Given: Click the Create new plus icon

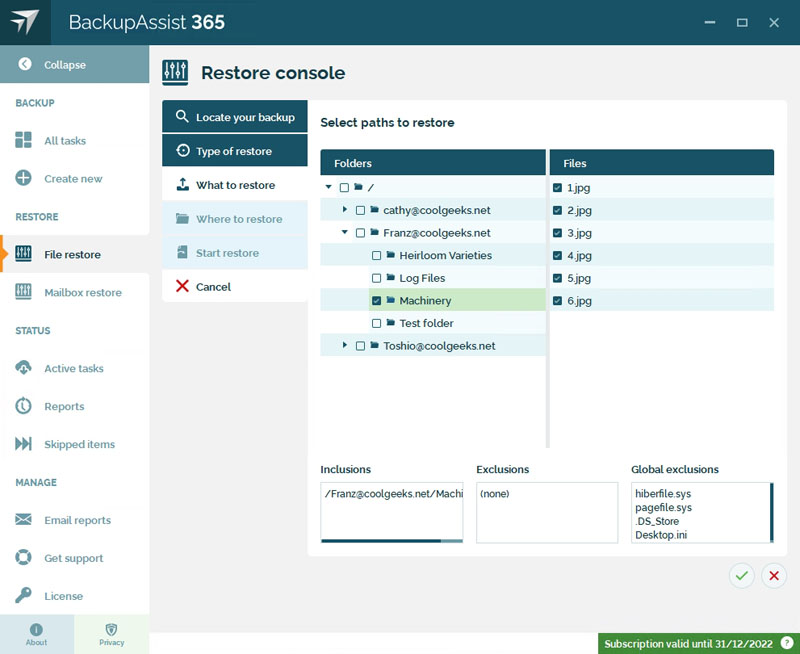Looking at the screenshot, I should (x=23, y=178).
